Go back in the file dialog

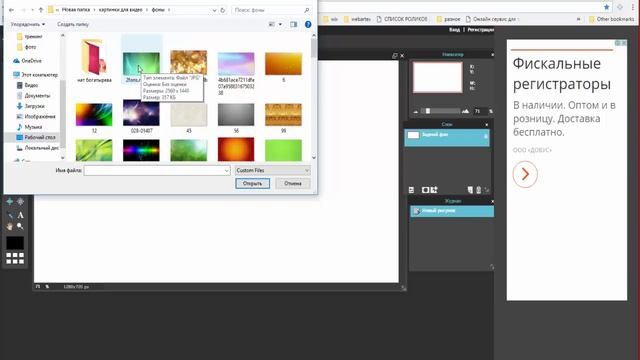[x=11, y=10]
